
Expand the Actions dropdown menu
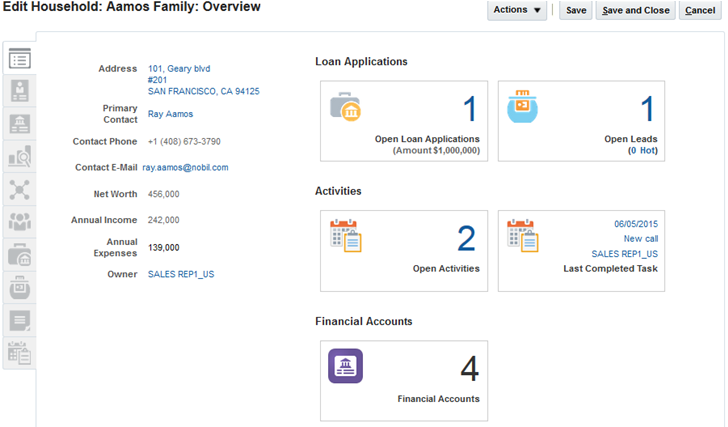point(517,10)
